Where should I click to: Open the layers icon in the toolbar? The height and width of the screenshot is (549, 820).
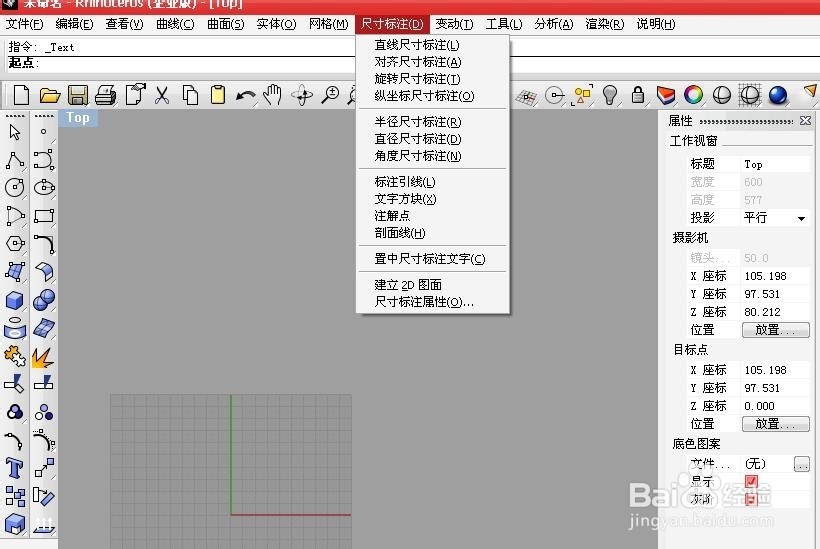coord(666,95)
